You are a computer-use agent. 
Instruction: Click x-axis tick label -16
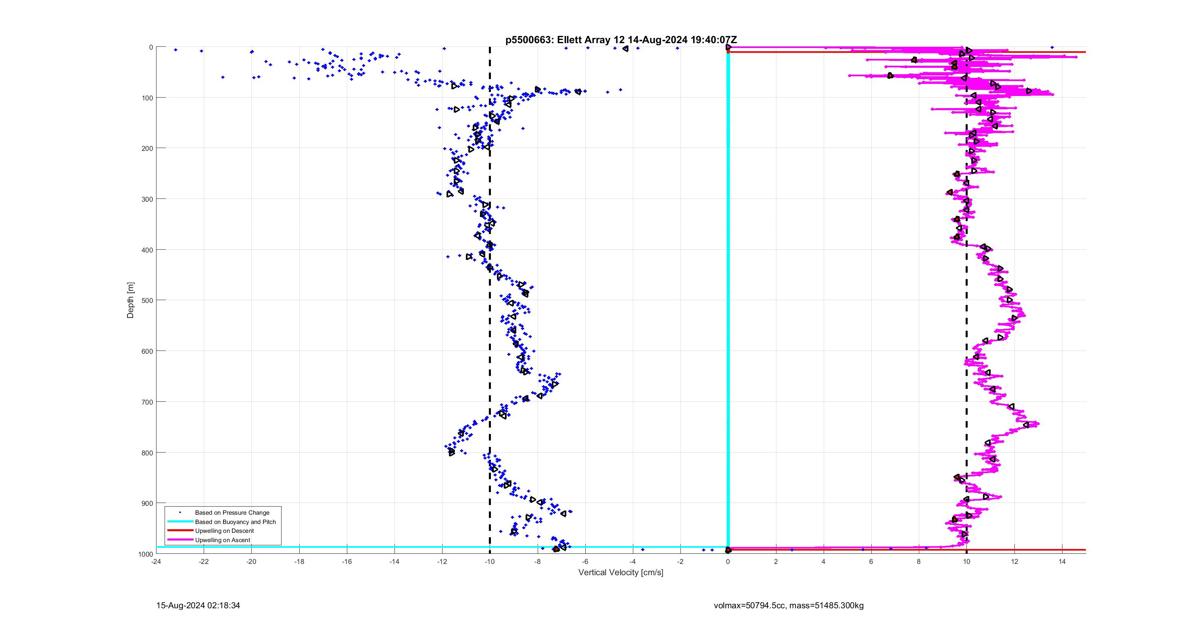tap(347, 561)
